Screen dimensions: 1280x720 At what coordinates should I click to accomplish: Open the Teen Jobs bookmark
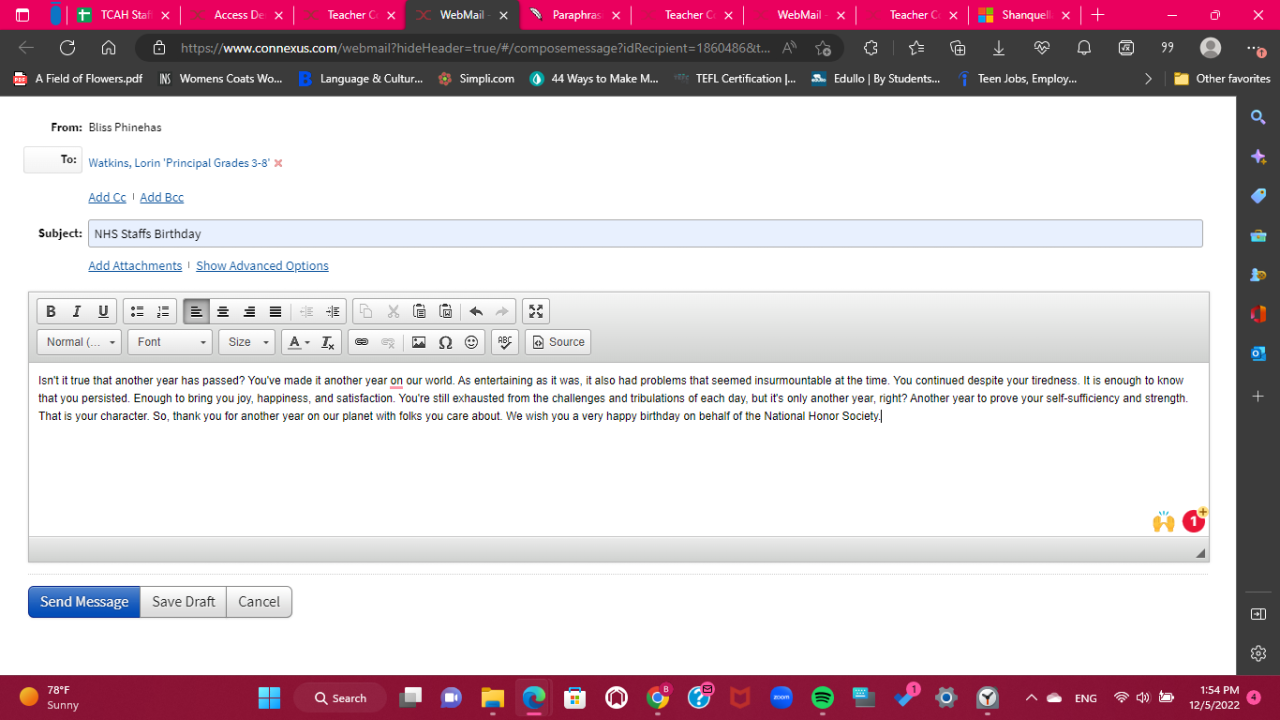click(x=1017, y=79)
